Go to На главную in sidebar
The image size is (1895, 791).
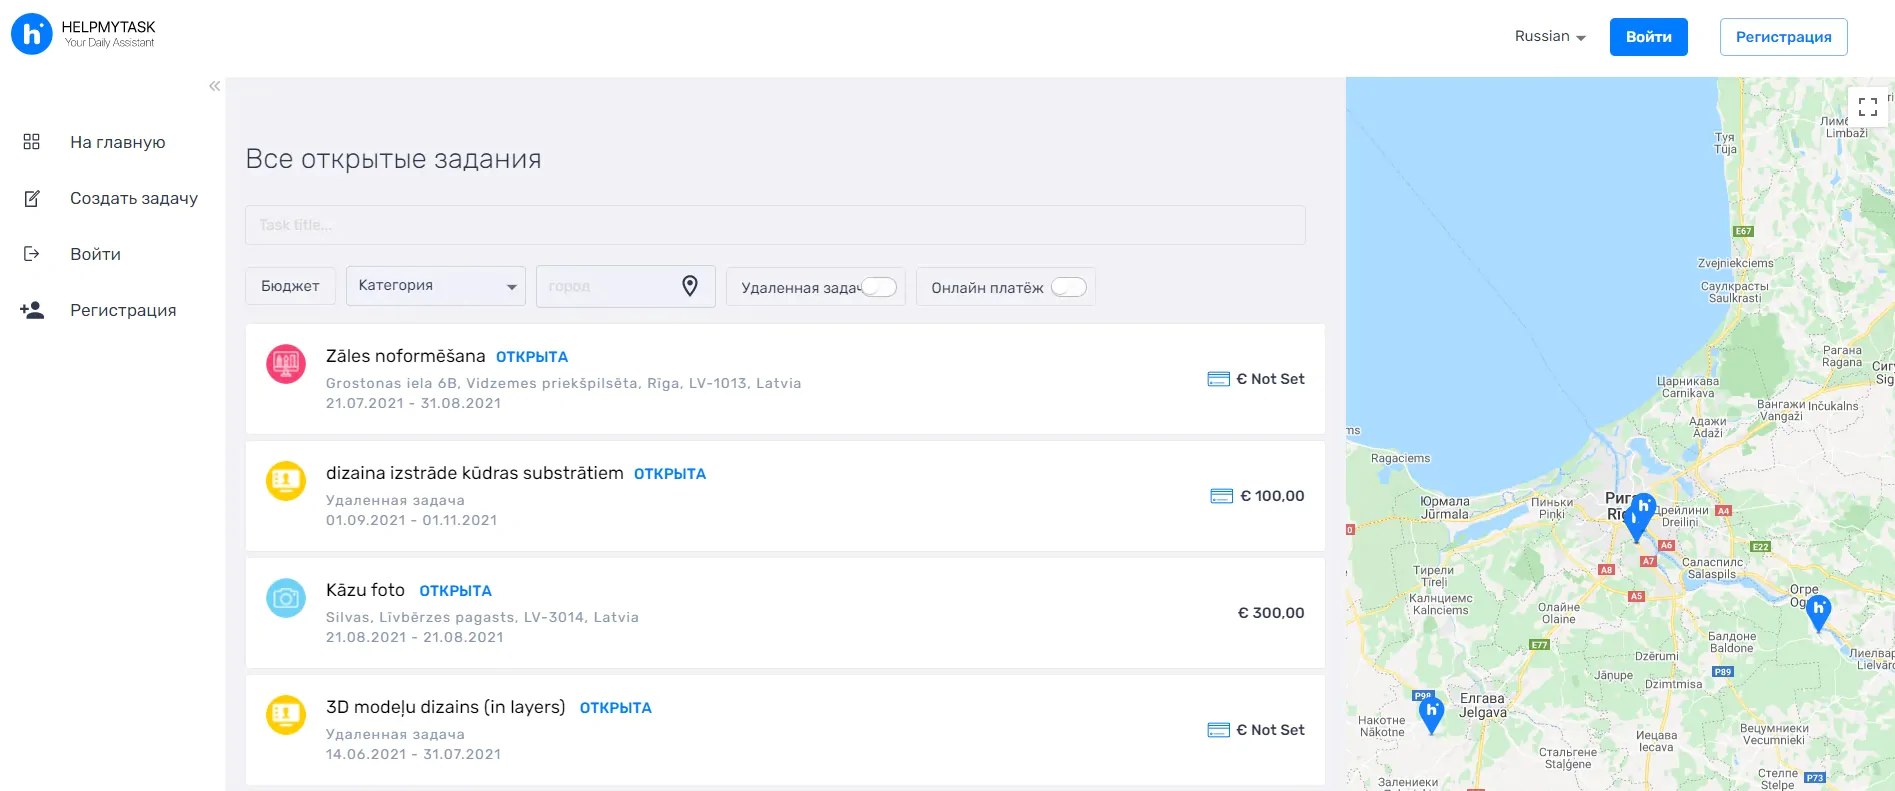click(117, 142)
